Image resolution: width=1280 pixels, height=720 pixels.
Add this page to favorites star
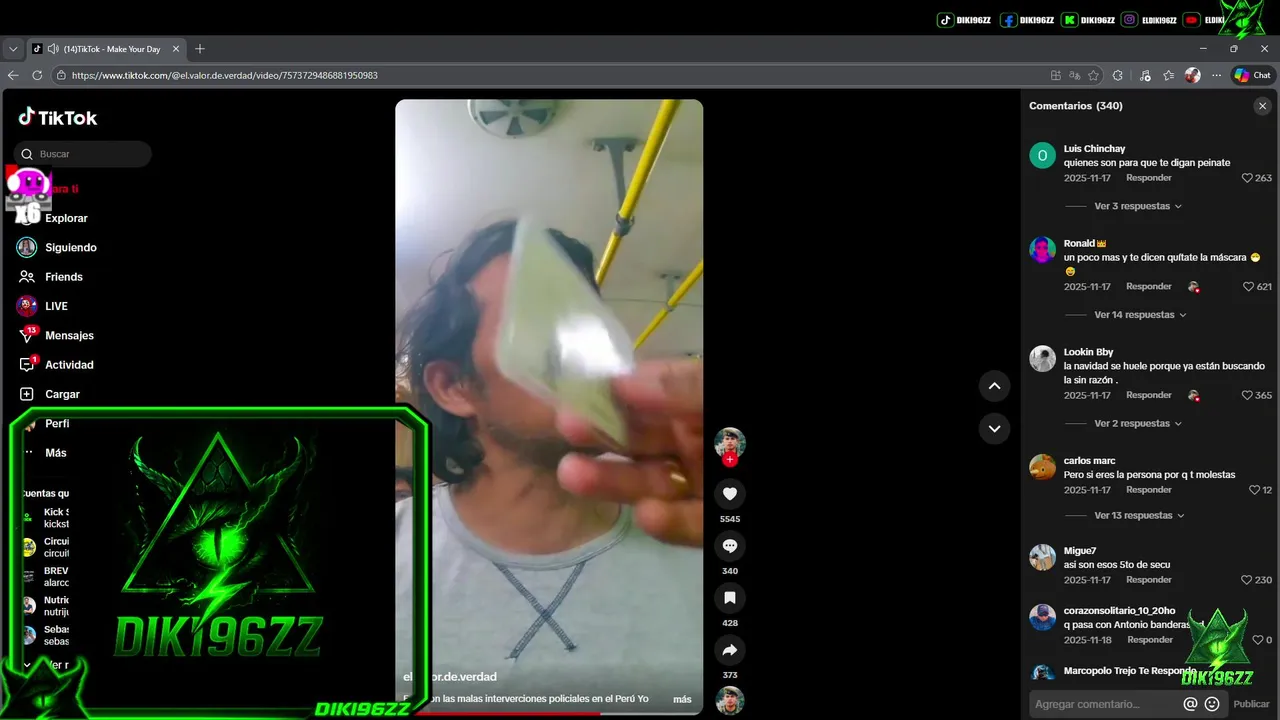coord(1093,75)
